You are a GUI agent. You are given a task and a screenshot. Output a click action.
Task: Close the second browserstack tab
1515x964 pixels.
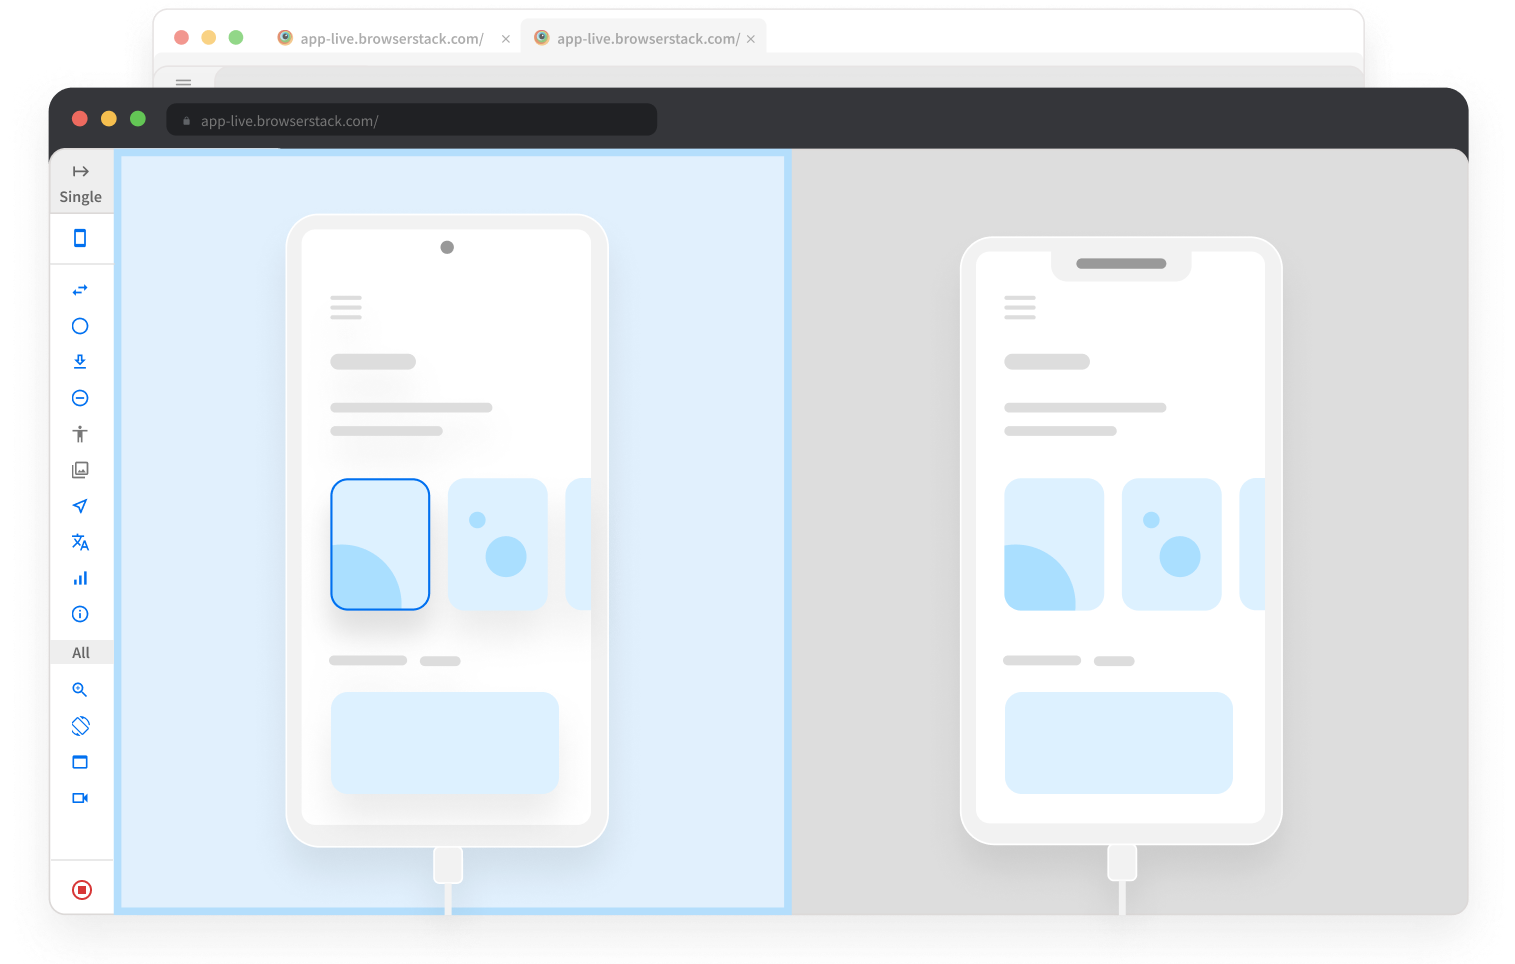[751, 39]
